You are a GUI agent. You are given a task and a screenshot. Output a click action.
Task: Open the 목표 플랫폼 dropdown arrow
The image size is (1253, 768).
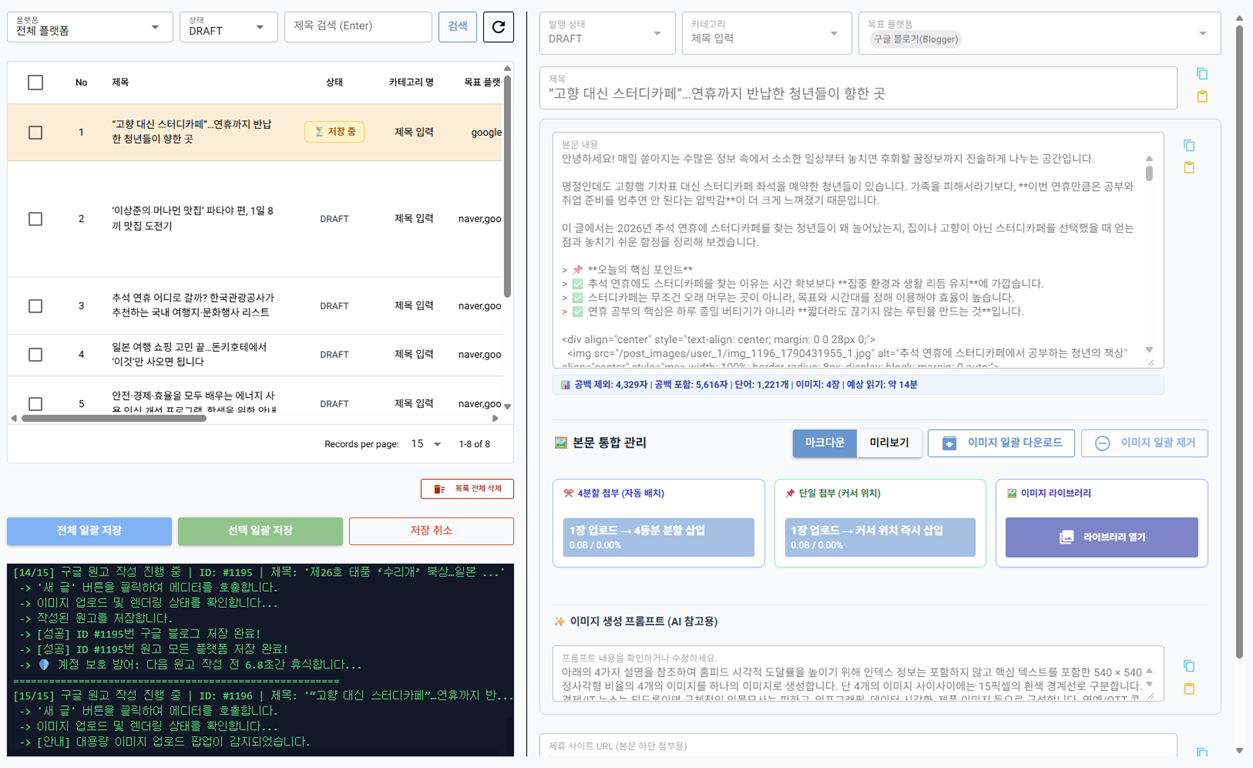(x=1202, y=34)
